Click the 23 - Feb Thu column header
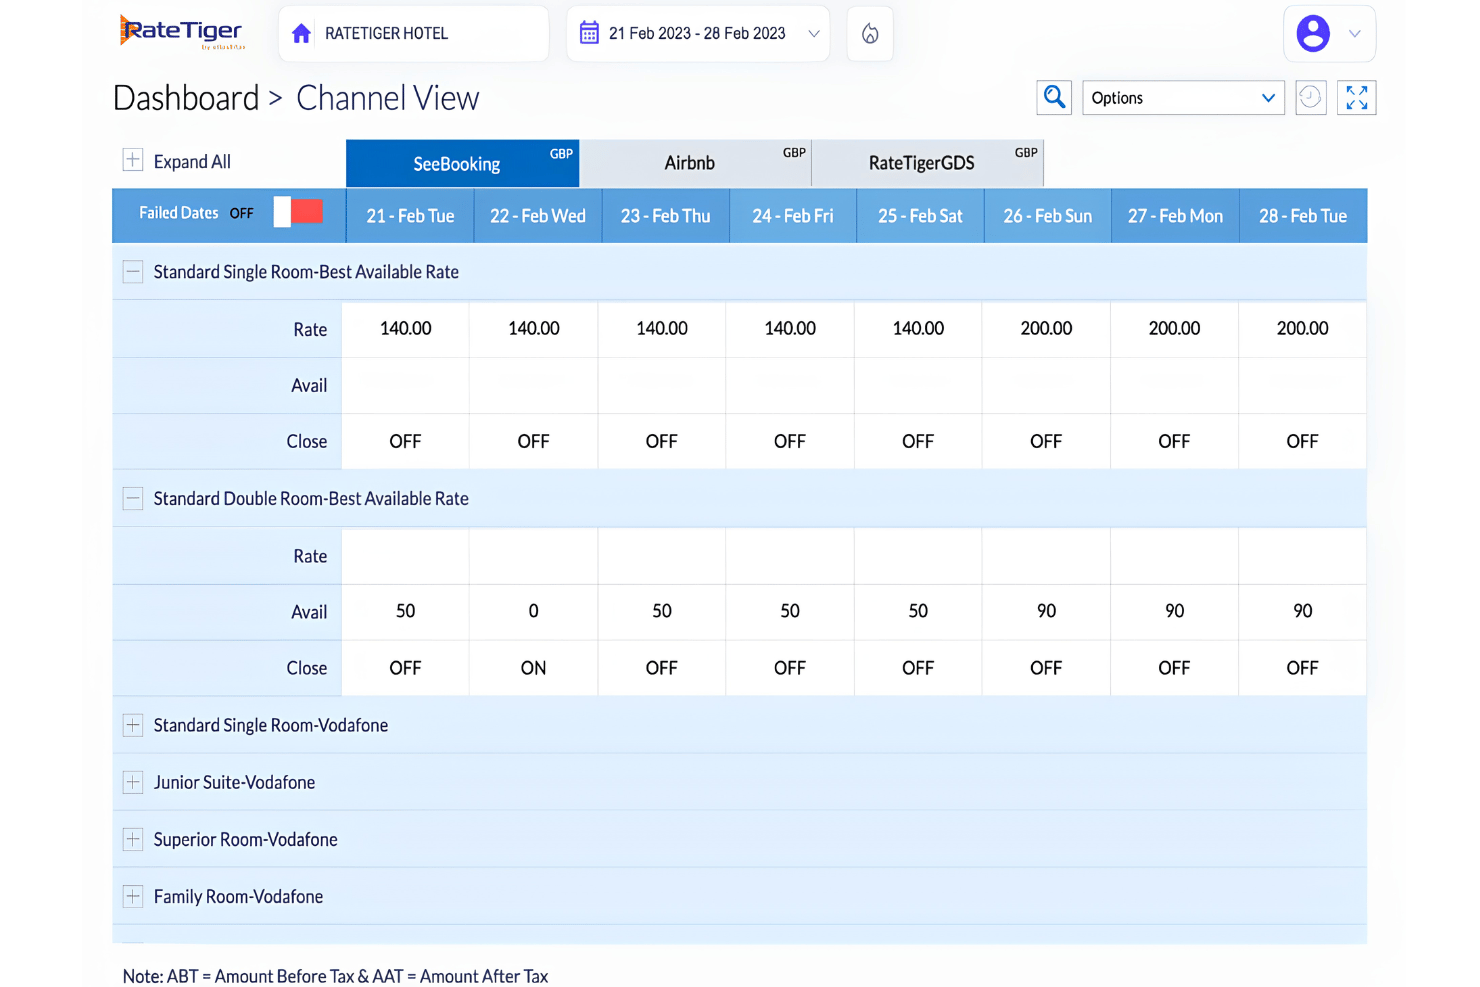1480x987 pixels. point(665,216)
